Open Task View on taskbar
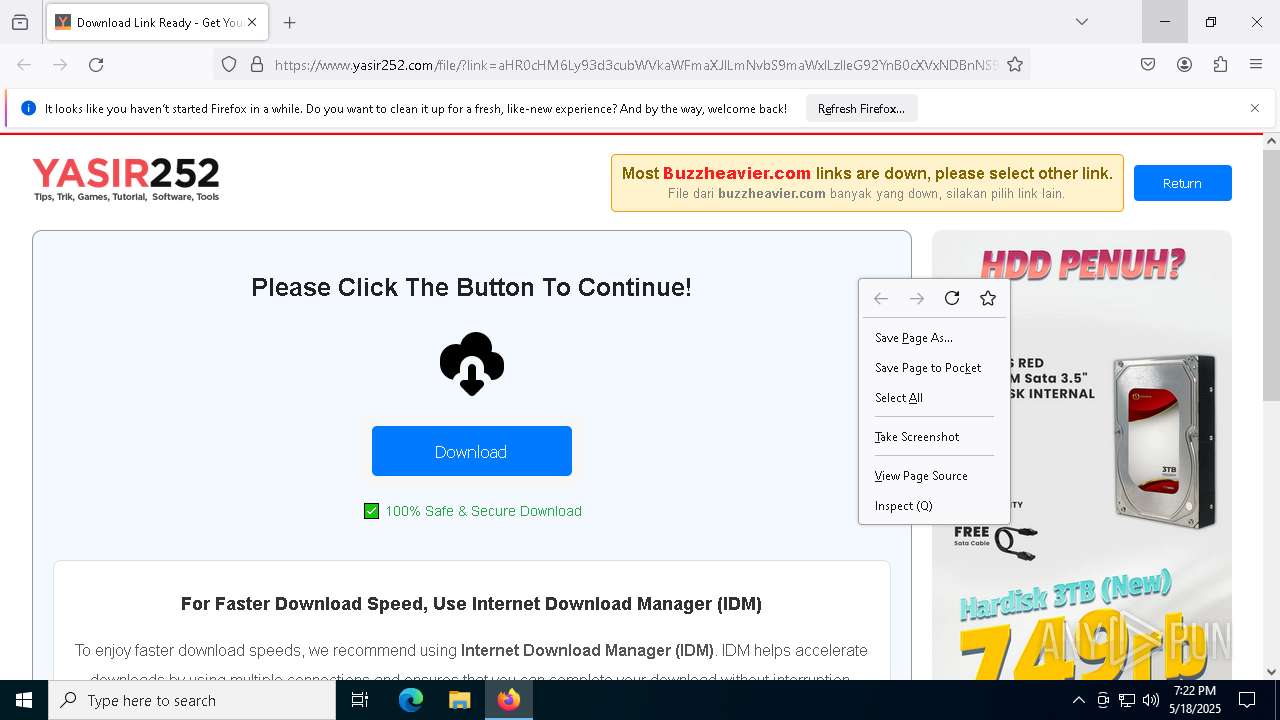This screenshot has height=720, width=1280. [360, 700]
